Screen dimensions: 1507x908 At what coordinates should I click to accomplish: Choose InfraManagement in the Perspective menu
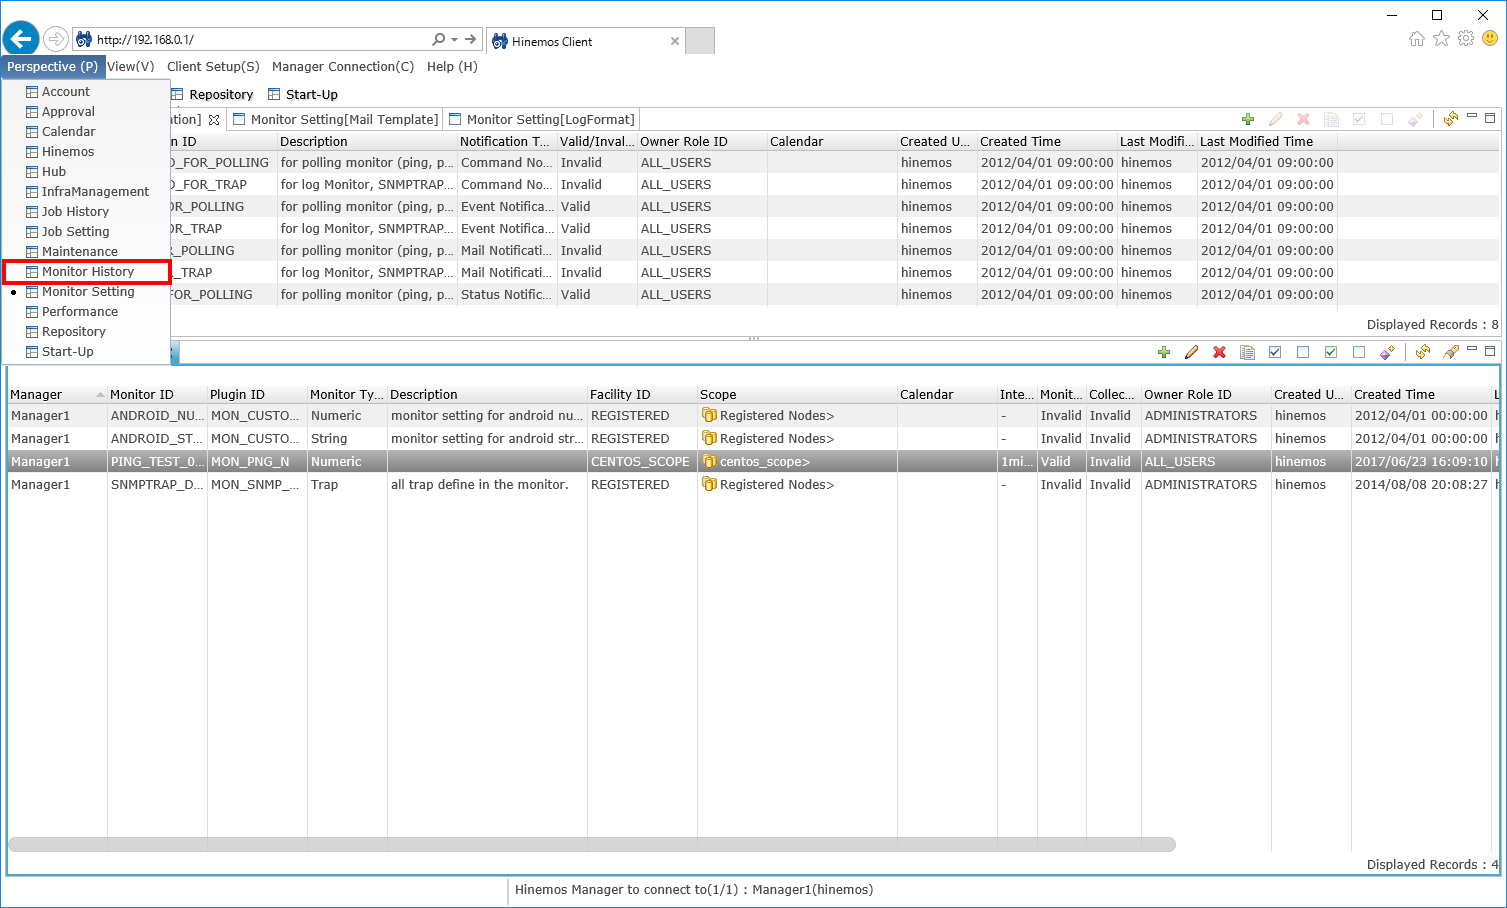pyautogui.click(x=86, y=192)
